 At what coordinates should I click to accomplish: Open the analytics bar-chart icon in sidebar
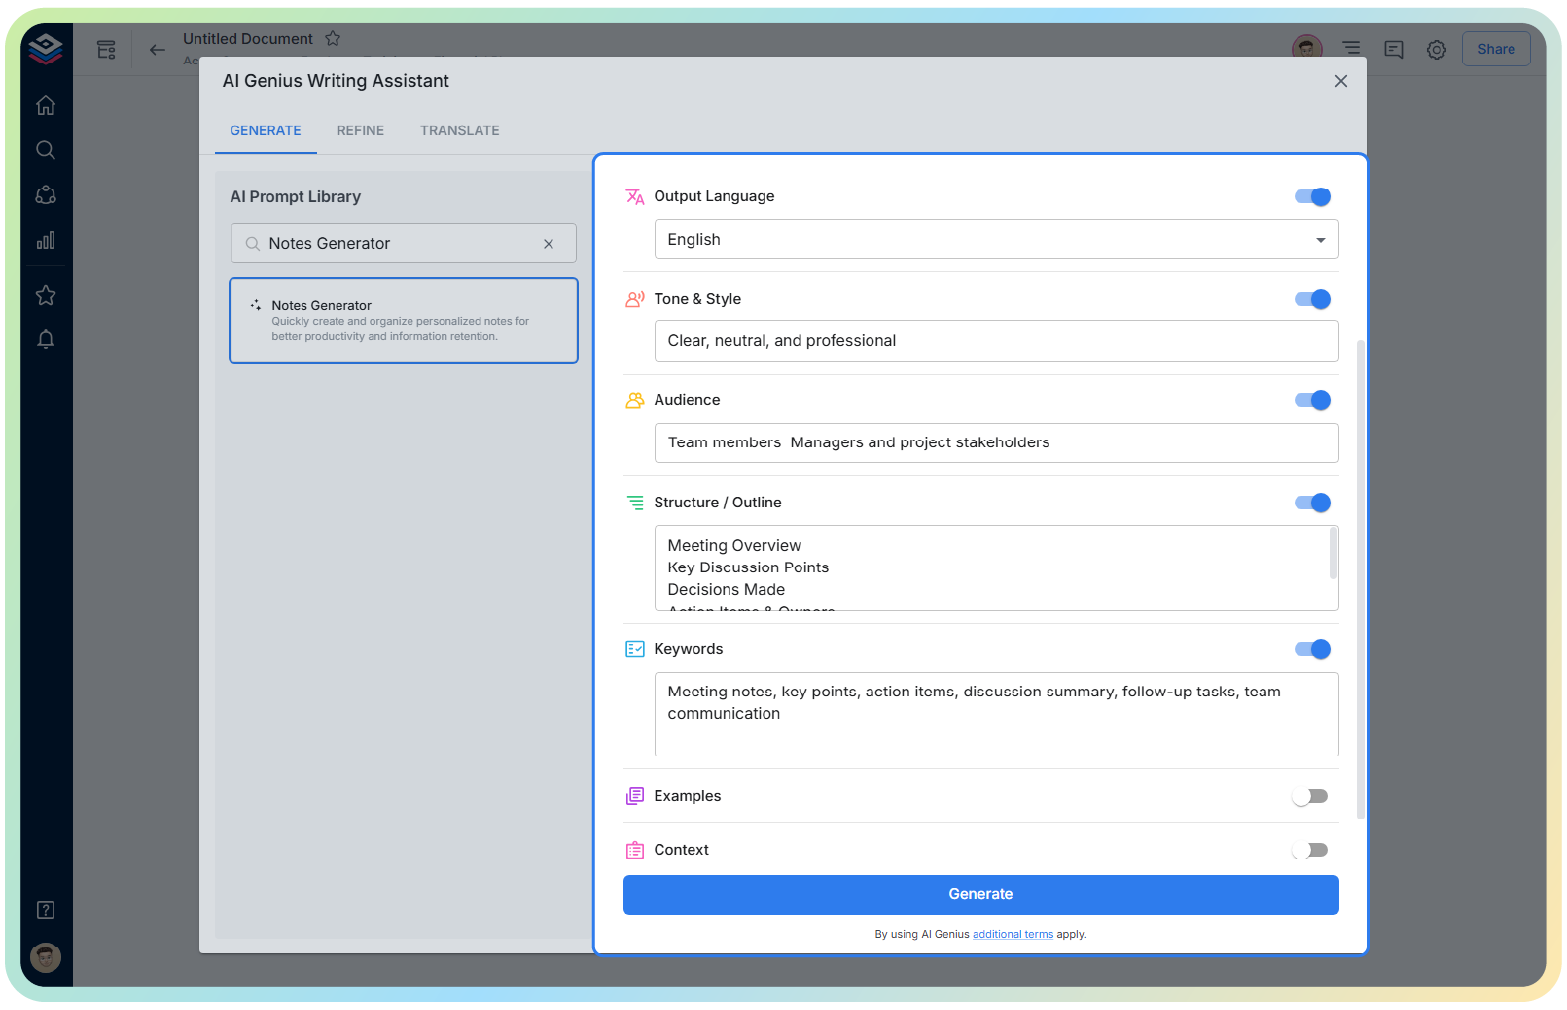click(45, 240)
